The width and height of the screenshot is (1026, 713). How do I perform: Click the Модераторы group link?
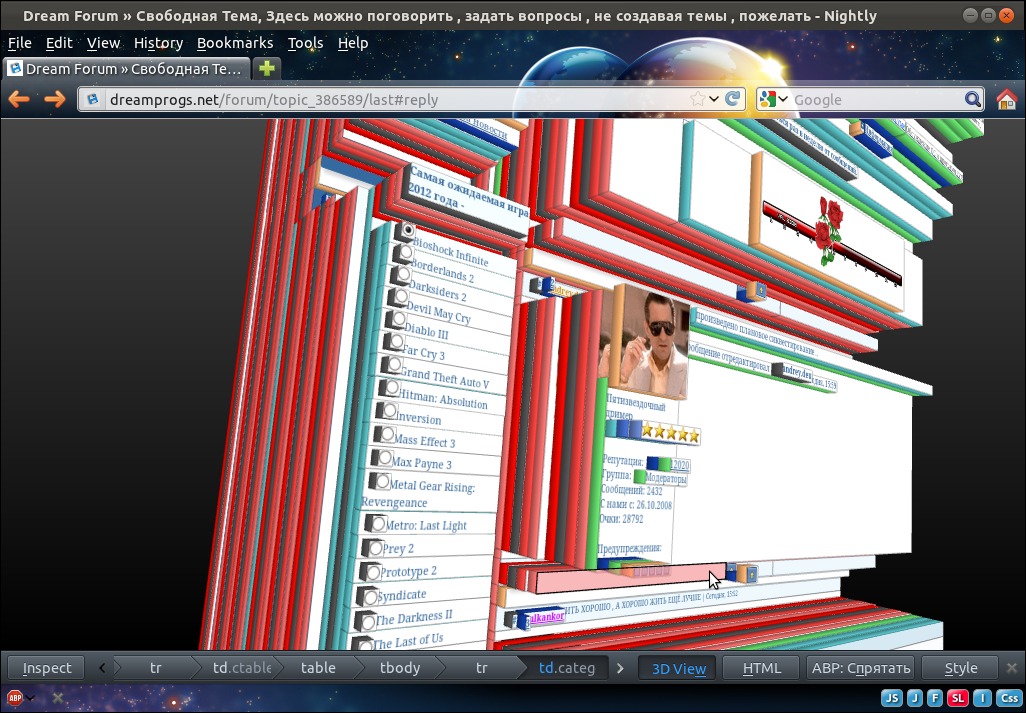tap(666, 478)
